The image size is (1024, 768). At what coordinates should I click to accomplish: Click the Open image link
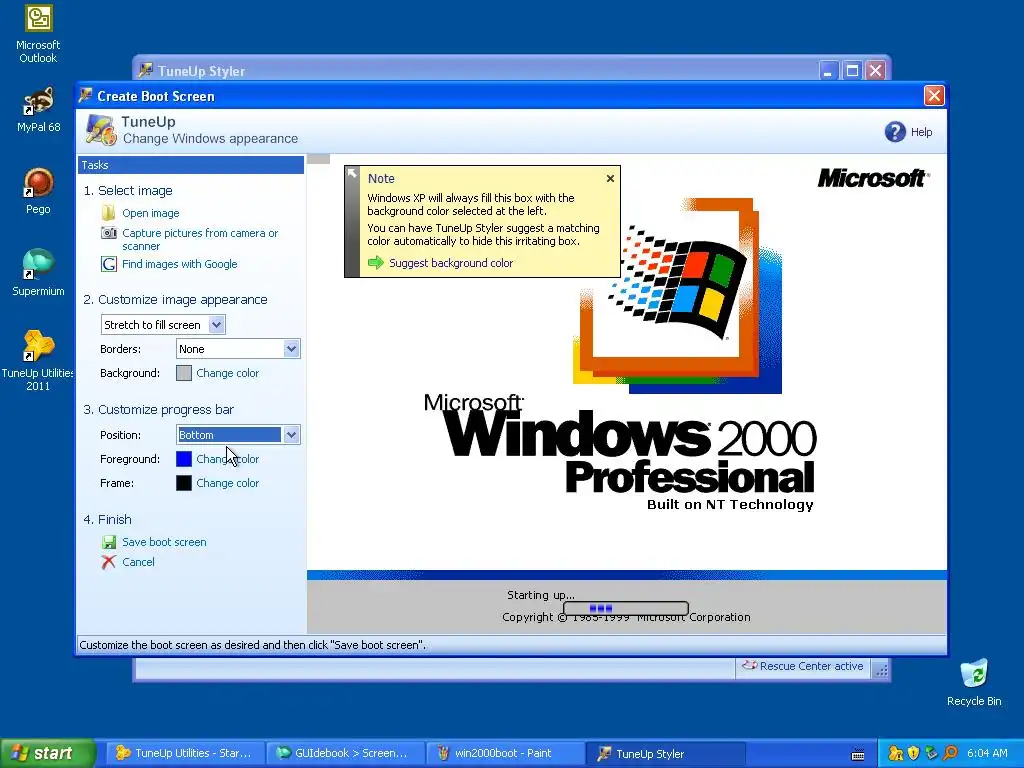coord(150,213)
